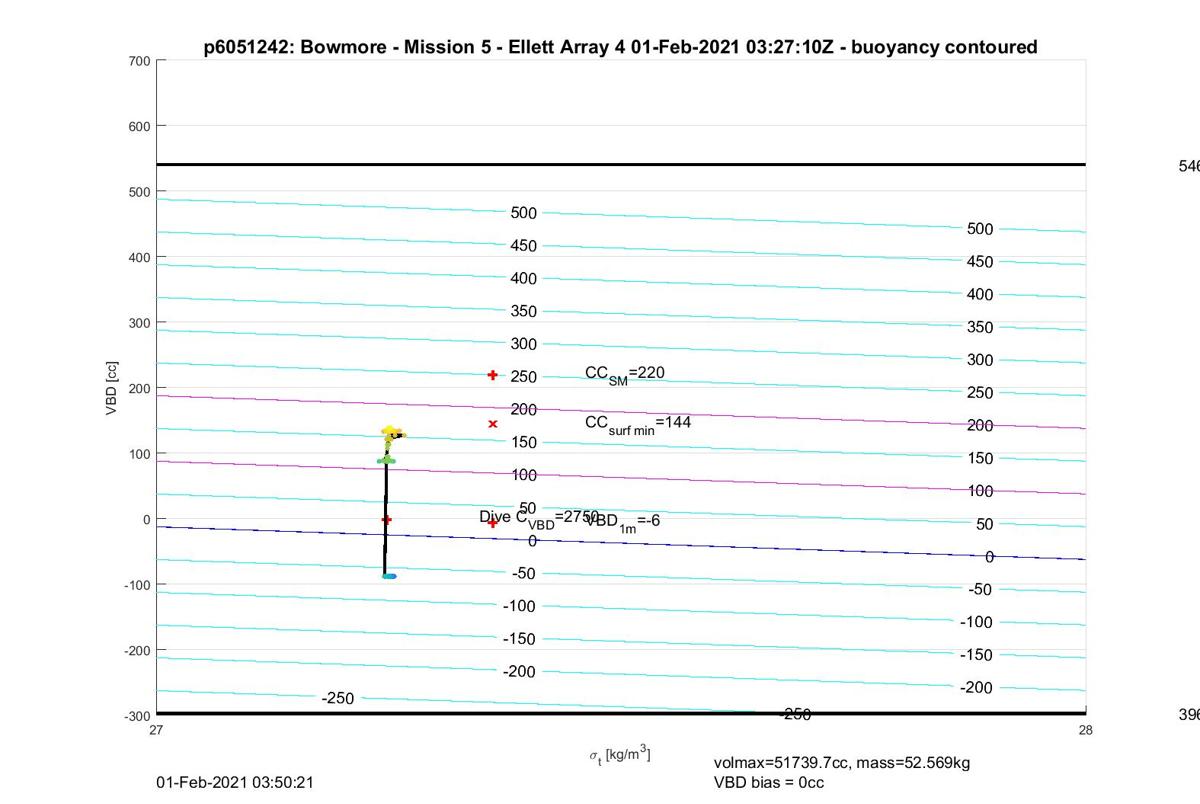
Task: Click the y-axis tick label -200
Action: [x=137, y=650]
